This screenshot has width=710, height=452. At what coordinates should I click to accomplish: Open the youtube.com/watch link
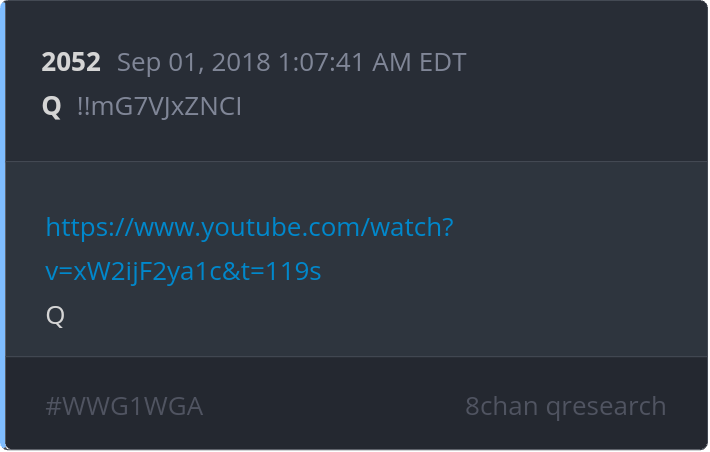(x=249, y=227)
